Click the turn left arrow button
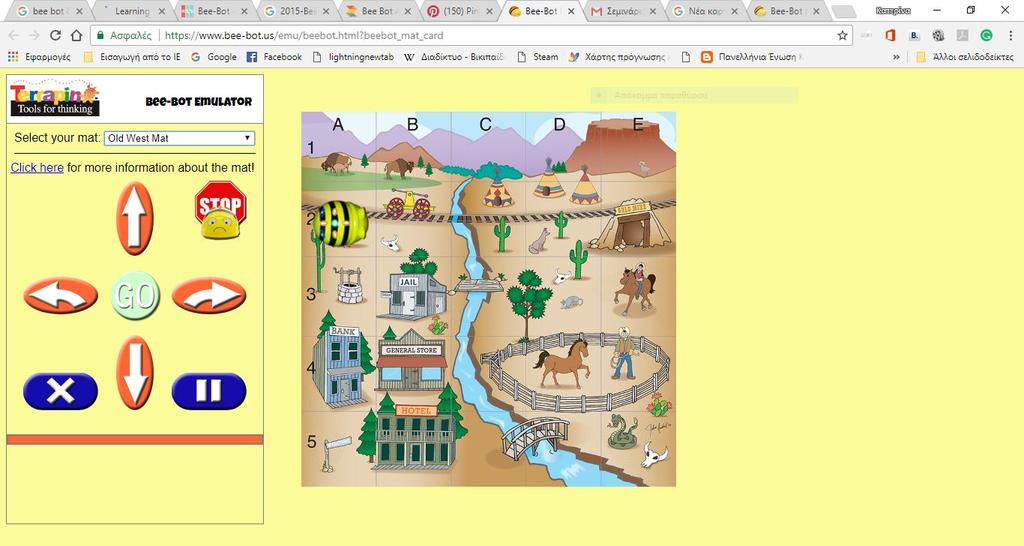The height and width of the screenshot is (546, 1024). [61, 295]
